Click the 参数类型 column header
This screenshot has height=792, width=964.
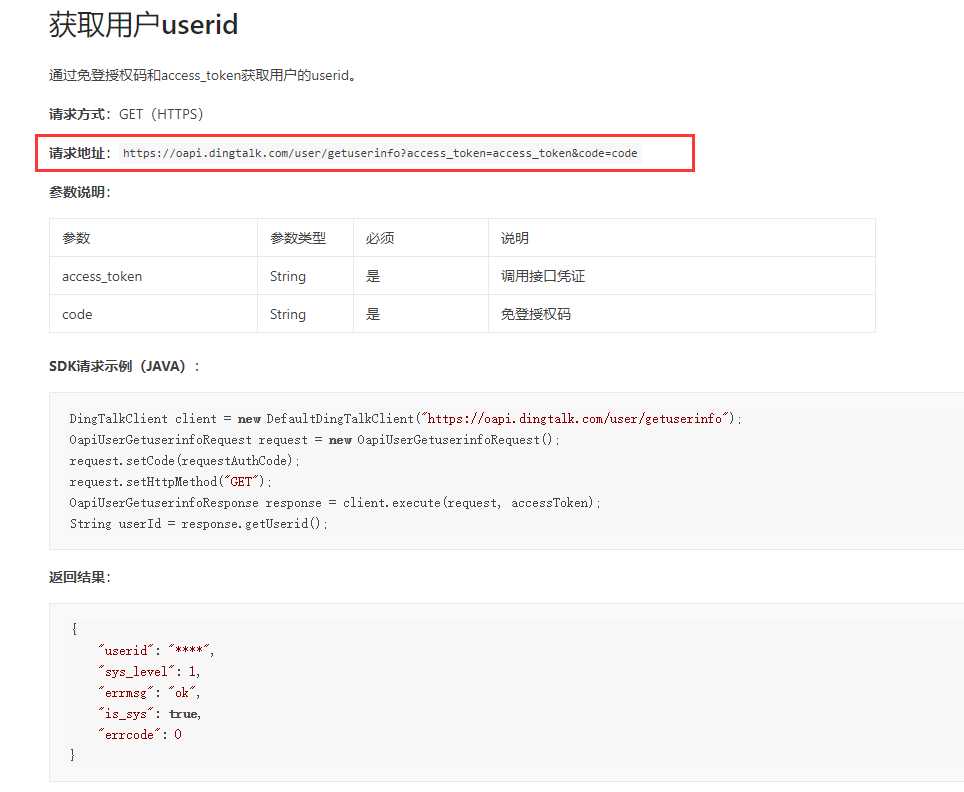coord(298,238)
